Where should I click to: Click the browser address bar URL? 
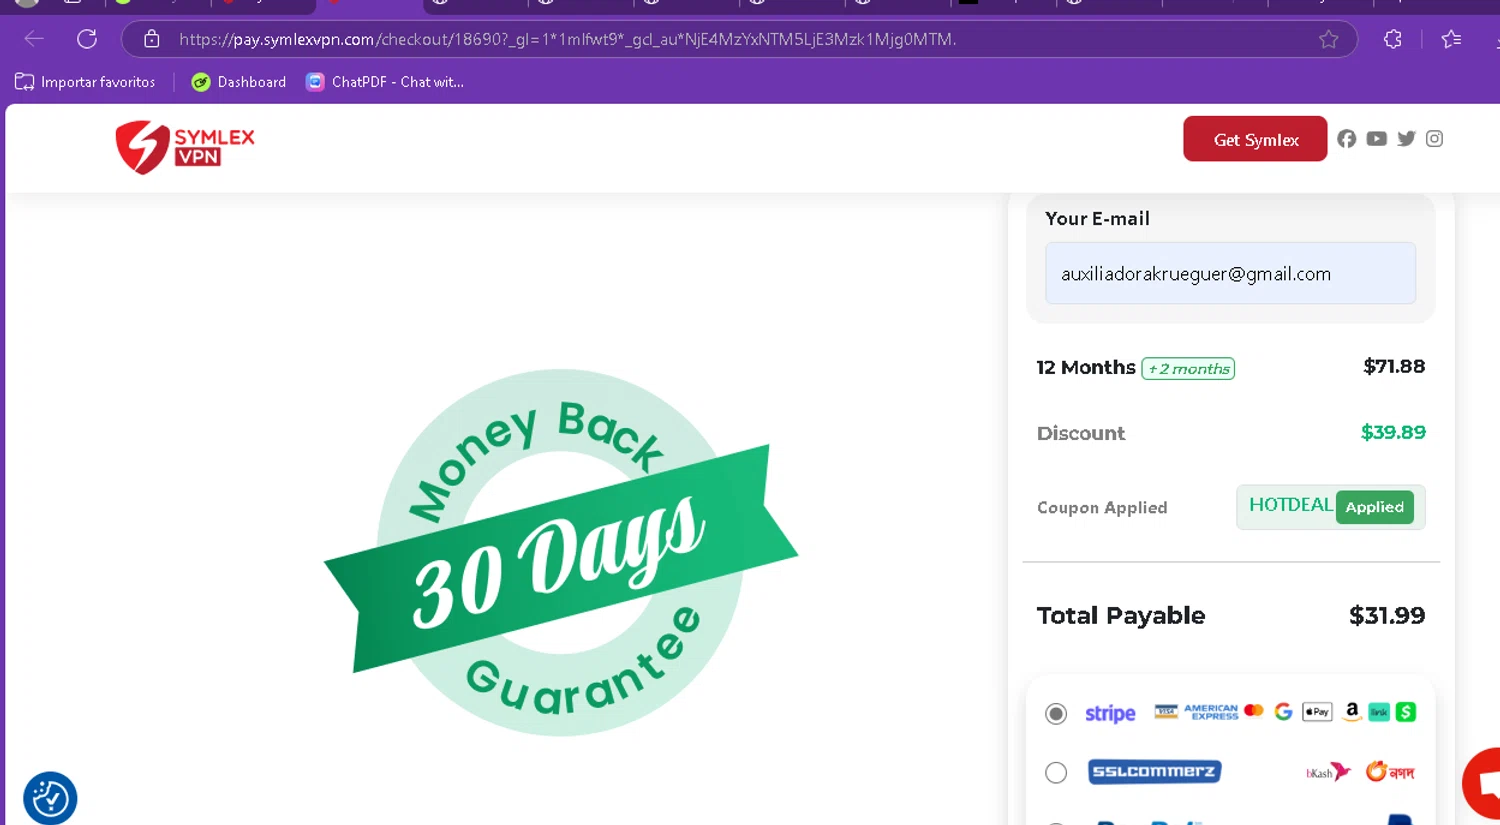(x=567, y=39)
